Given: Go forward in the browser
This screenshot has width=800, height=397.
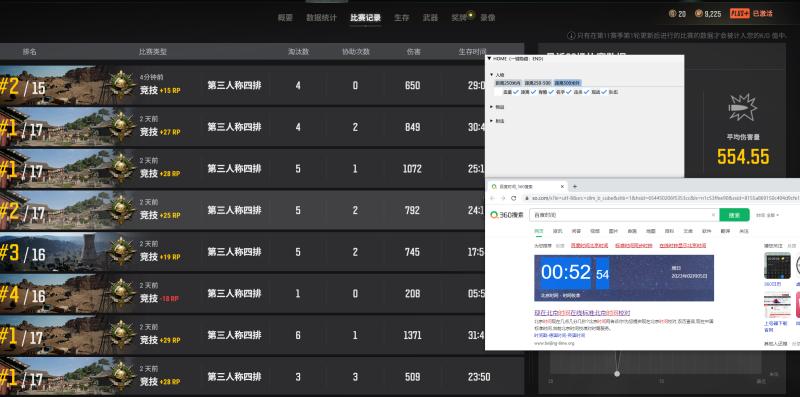Looking at the screenshot, I should [x=503, y=198].
